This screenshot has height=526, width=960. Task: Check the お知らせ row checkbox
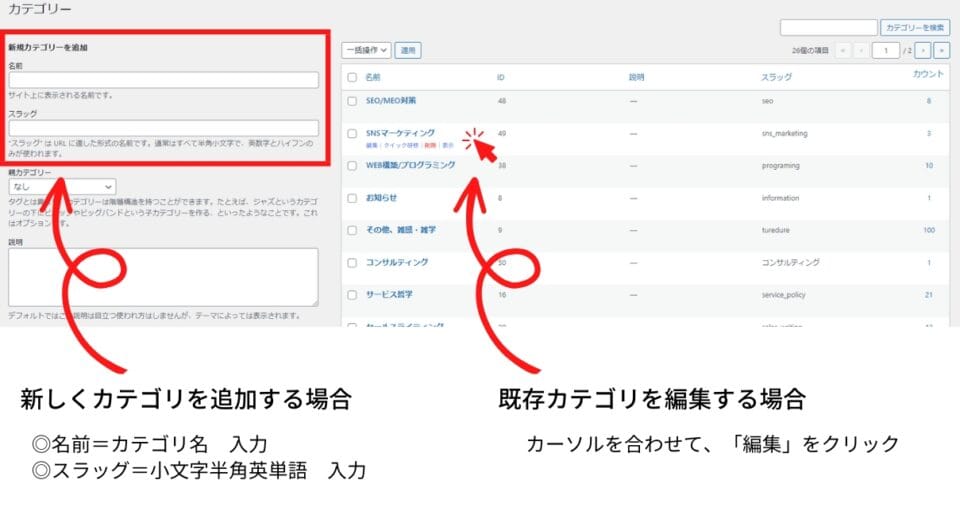point(352,198)
